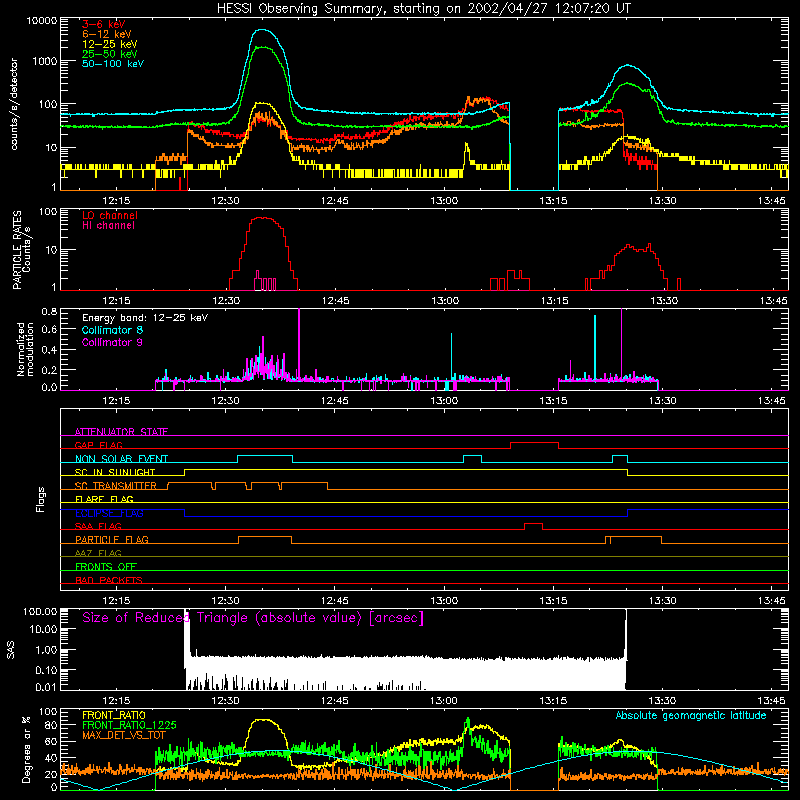Click the '10000' tick value on the counts axis
The height and width of the screenshot is (800, 800).
(42, 21)
